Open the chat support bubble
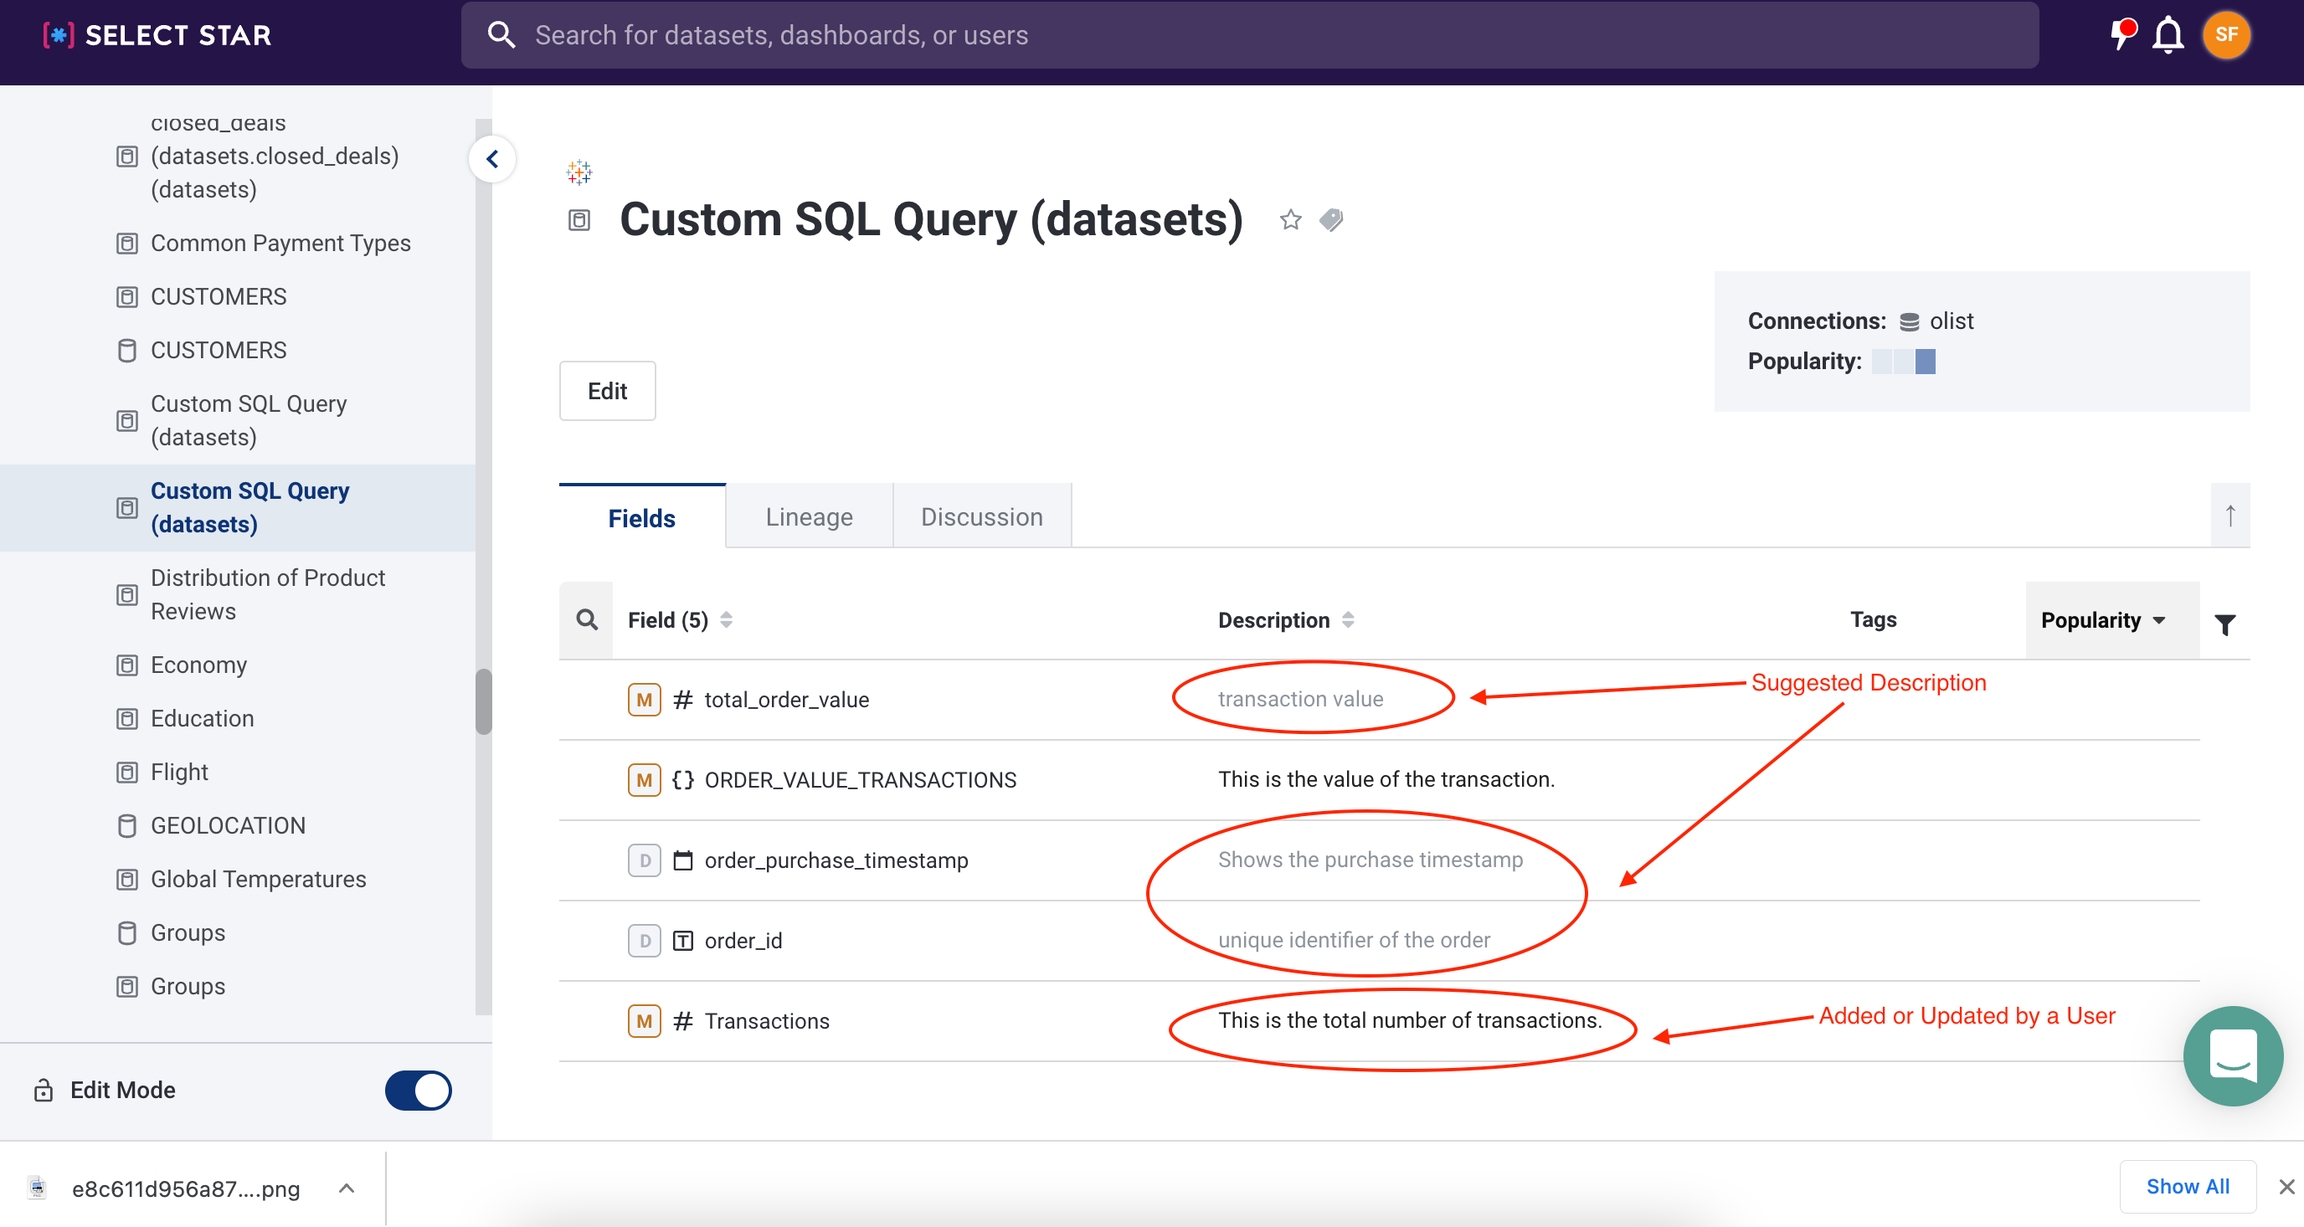2304x1227 pixels. [x=2232, y=1055]
